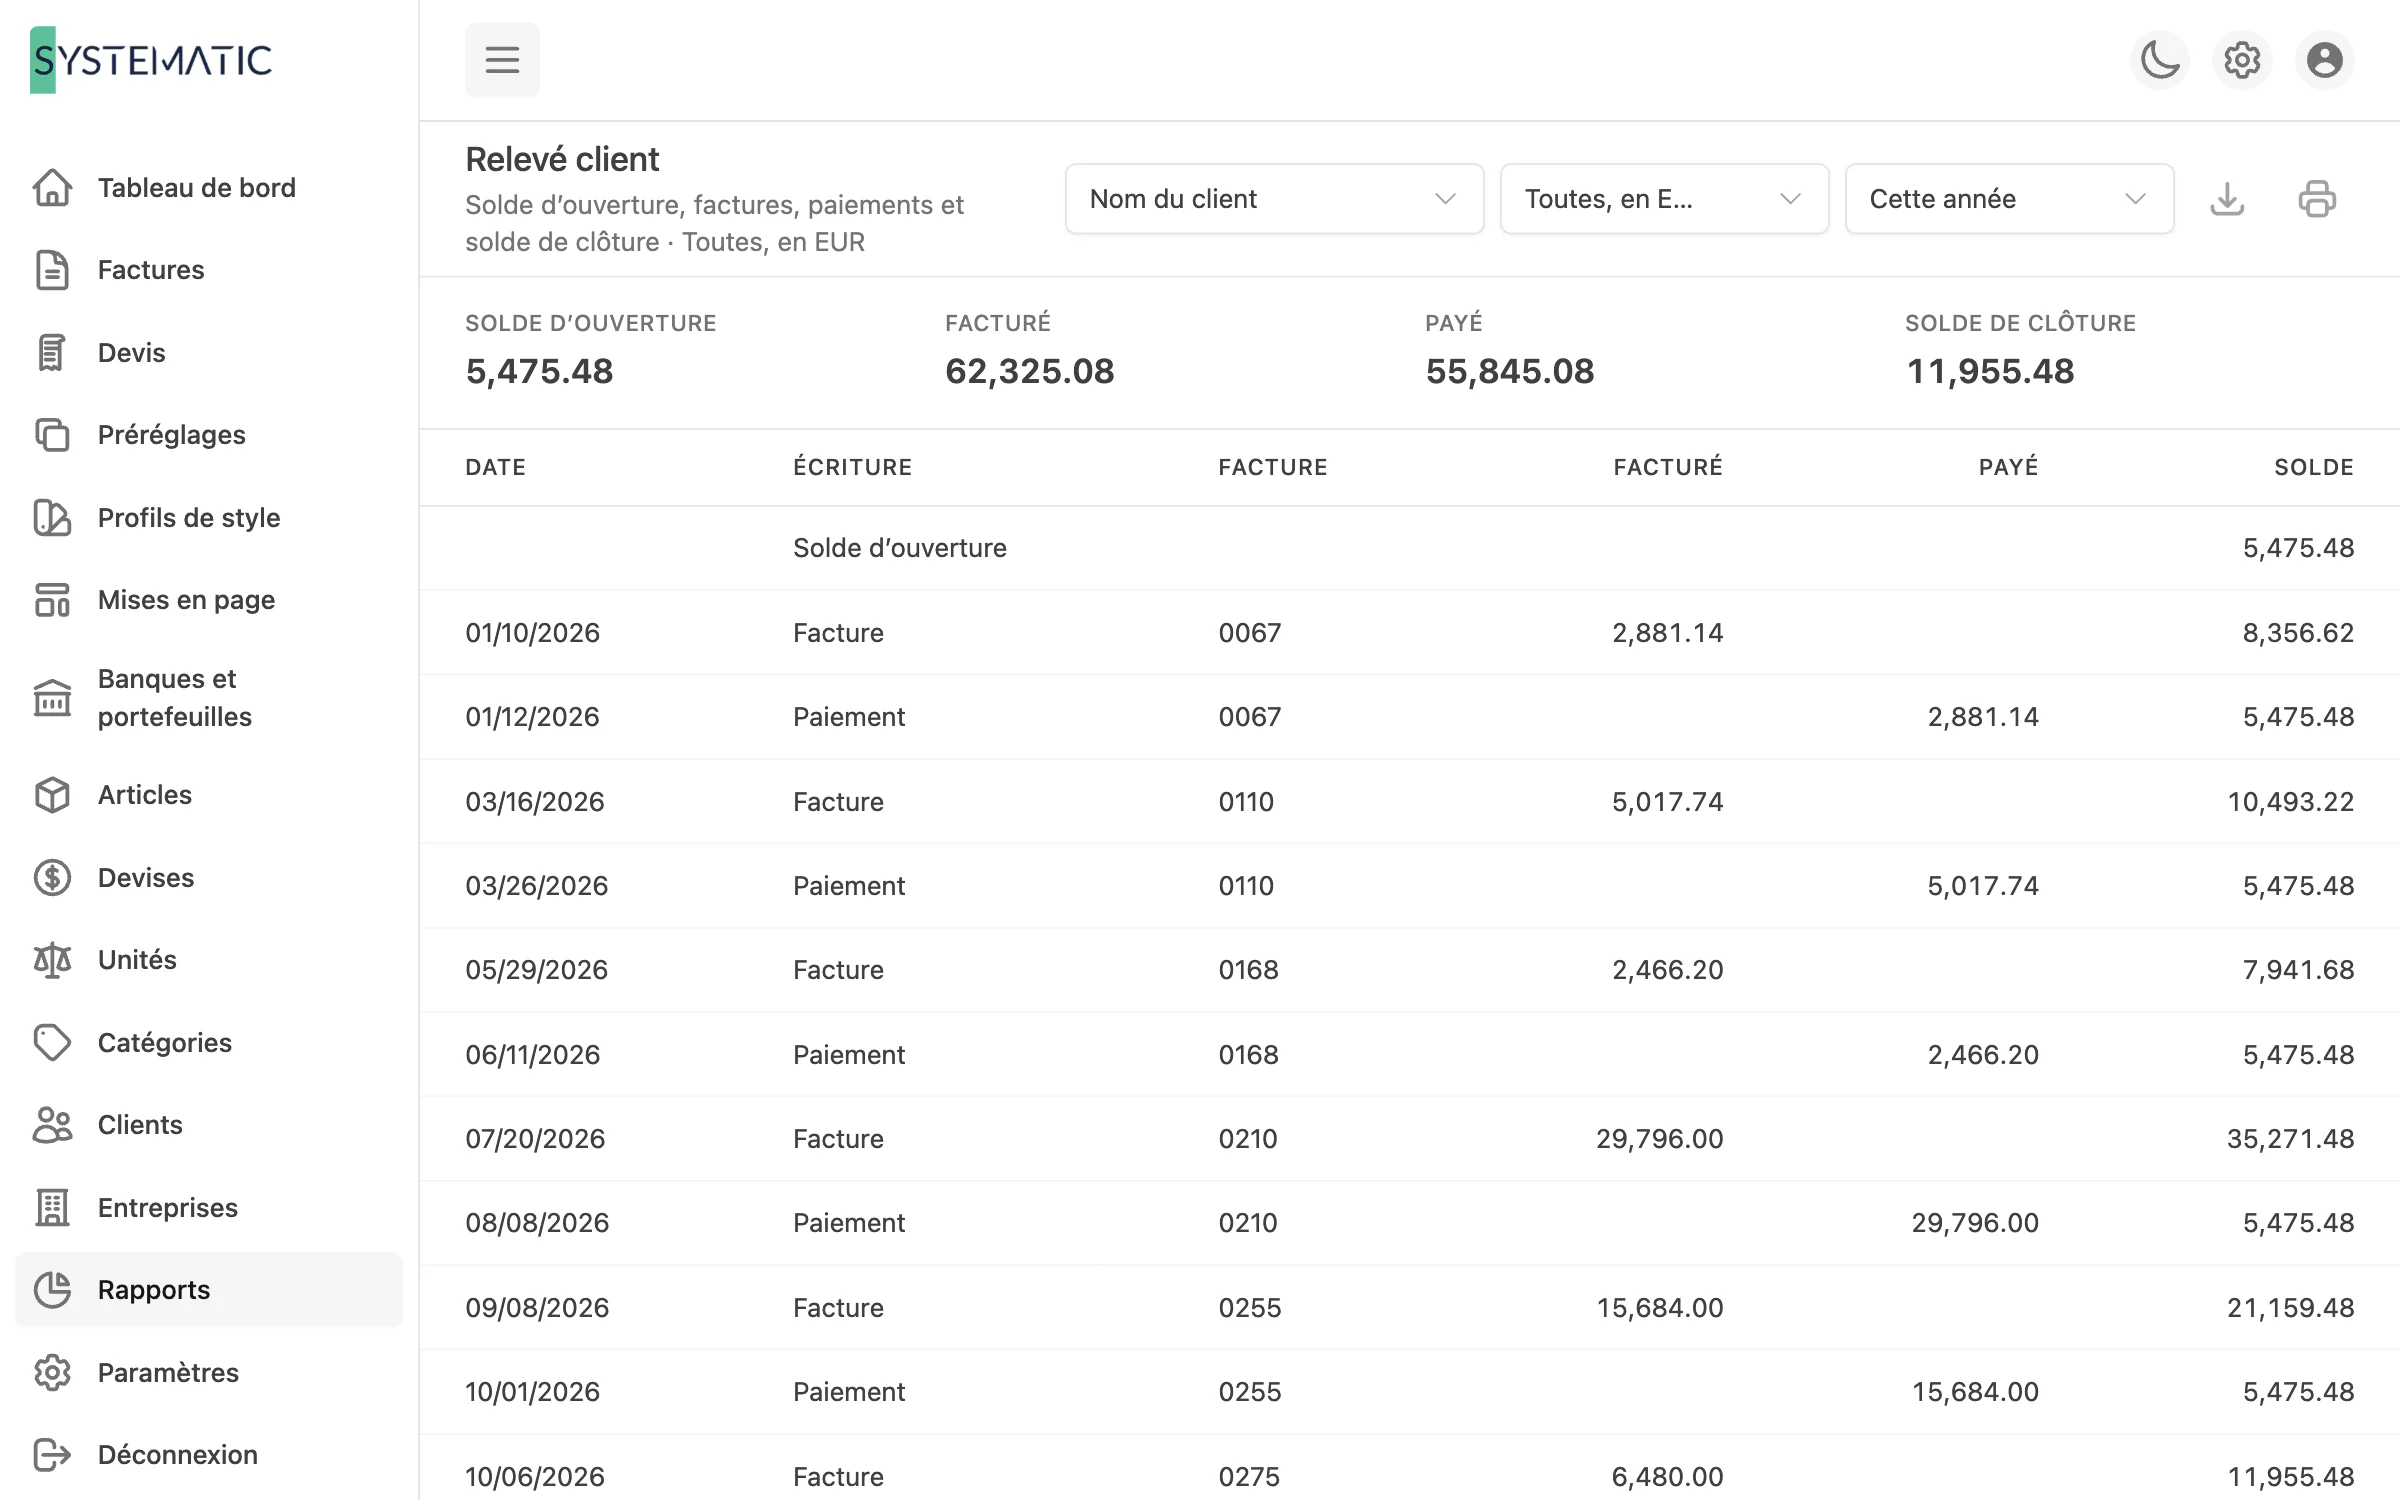Go to Tableau de bord home icon

coord(52,187)
